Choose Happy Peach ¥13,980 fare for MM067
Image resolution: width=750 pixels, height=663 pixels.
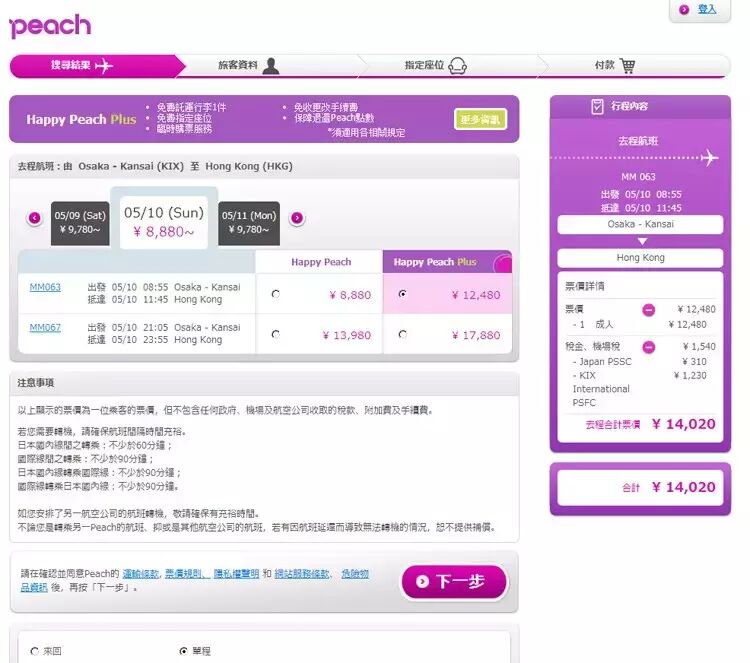coord(276,334)
